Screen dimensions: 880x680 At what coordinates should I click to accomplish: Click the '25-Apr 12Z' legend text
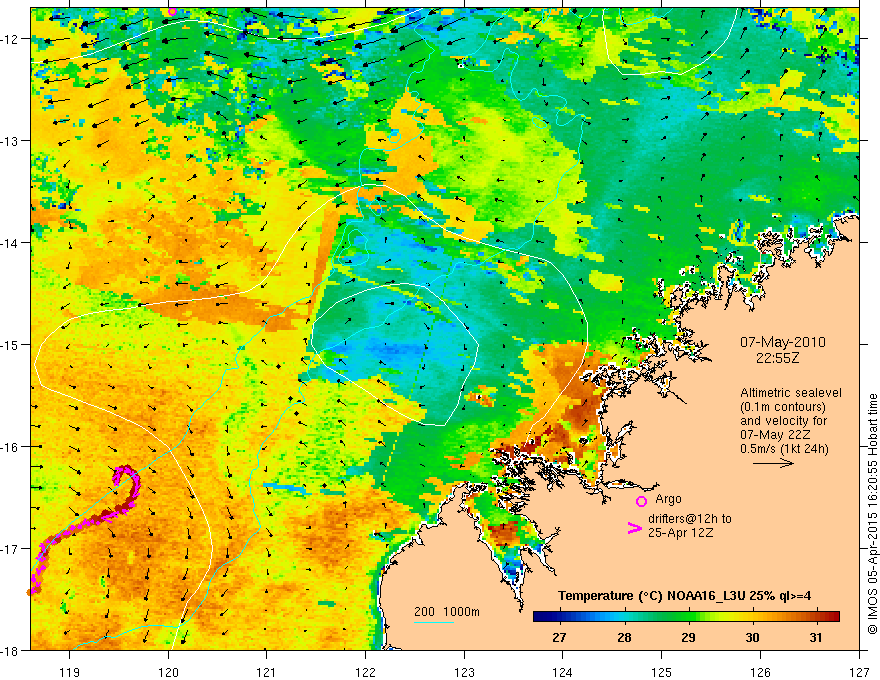pyautogui.click(x=680, y=532)
